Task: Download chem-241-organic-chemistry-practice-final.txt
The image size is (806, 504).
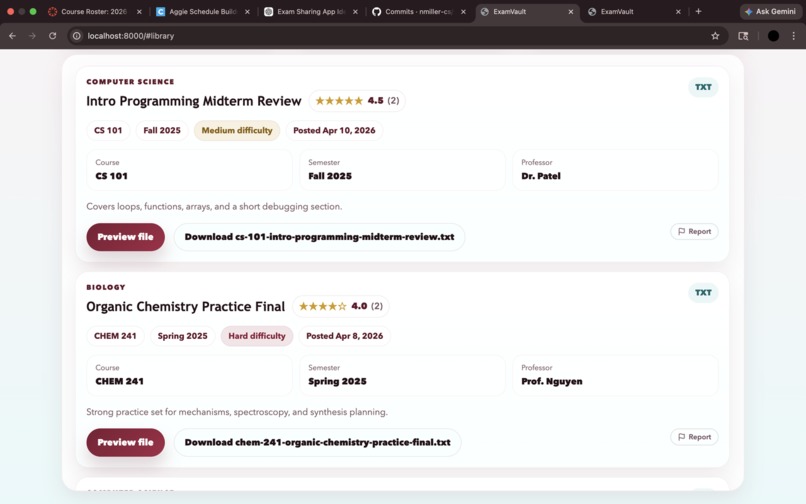Action: pos(317,442)
